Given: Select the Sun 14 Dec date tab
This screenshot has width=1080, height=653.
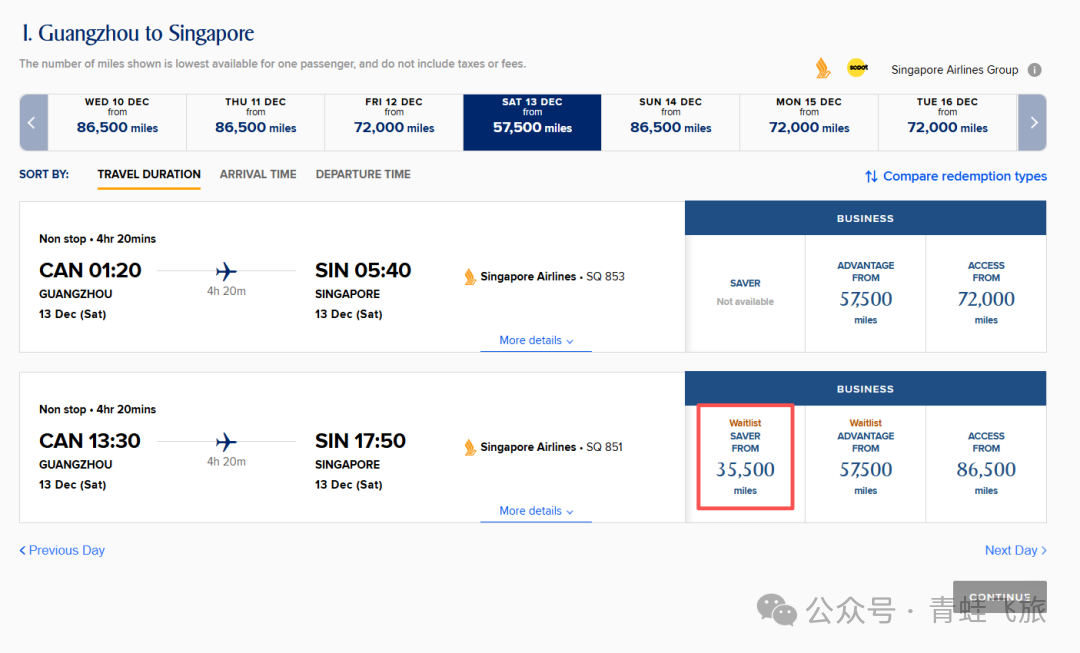Looking at the screenshot, I should click(x=670, y=122).
